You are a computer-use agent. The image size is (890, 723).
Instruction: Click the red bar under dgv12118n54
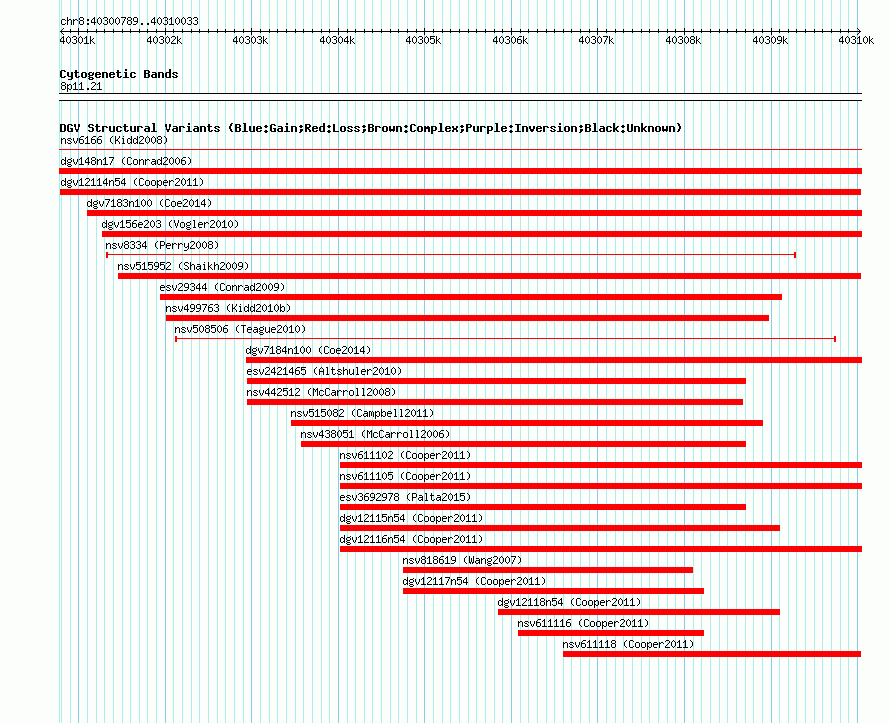tap(639, 612)
